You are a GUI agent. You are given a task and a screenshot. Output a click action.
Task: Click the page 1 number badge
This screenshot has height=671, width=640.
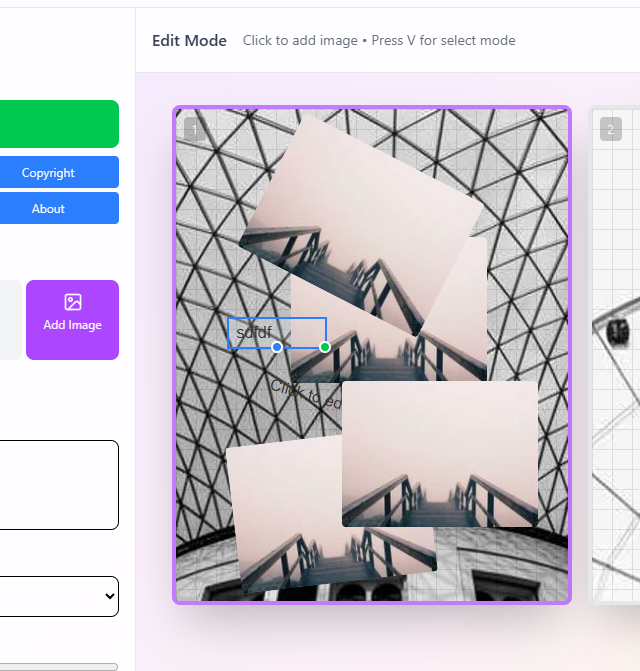point(194,129)
